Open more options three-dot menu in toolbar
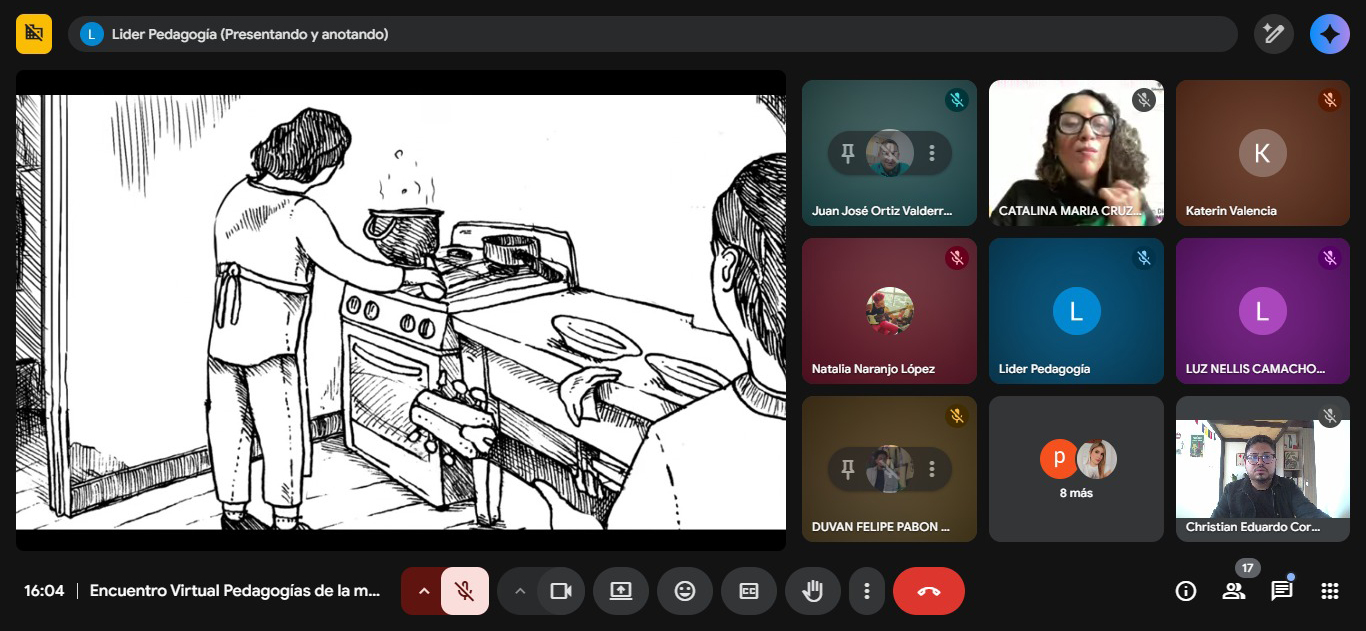This screenshot has height=631, width=1366. pyautogui.click(x=867, y=591)
